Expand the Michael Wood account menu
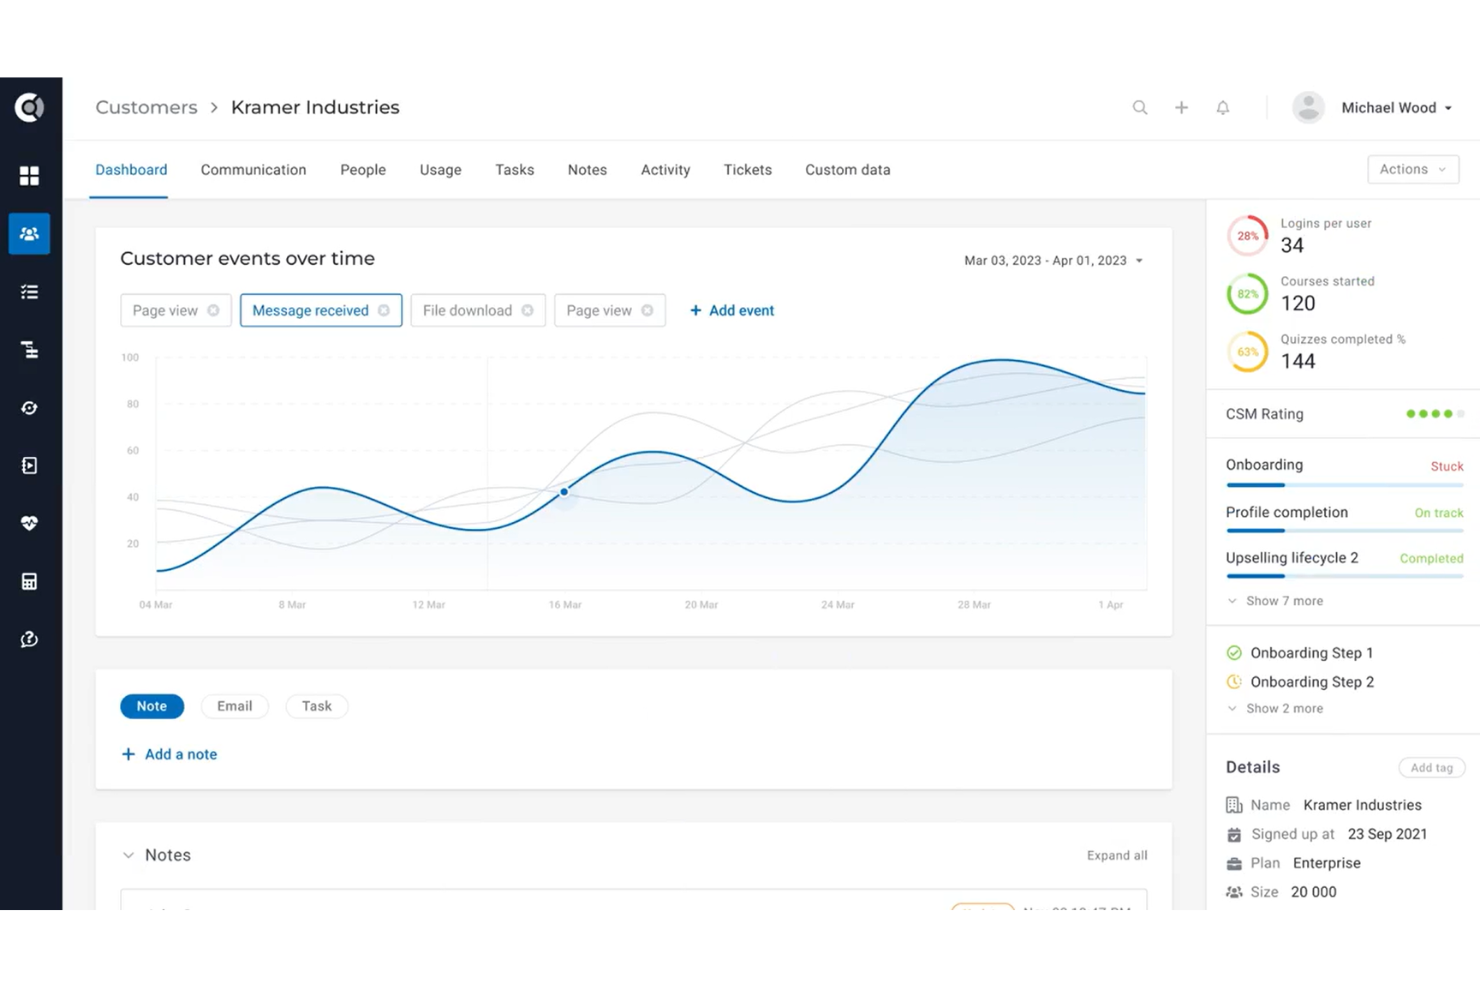1480x987 pixels. coord(1396,107)
